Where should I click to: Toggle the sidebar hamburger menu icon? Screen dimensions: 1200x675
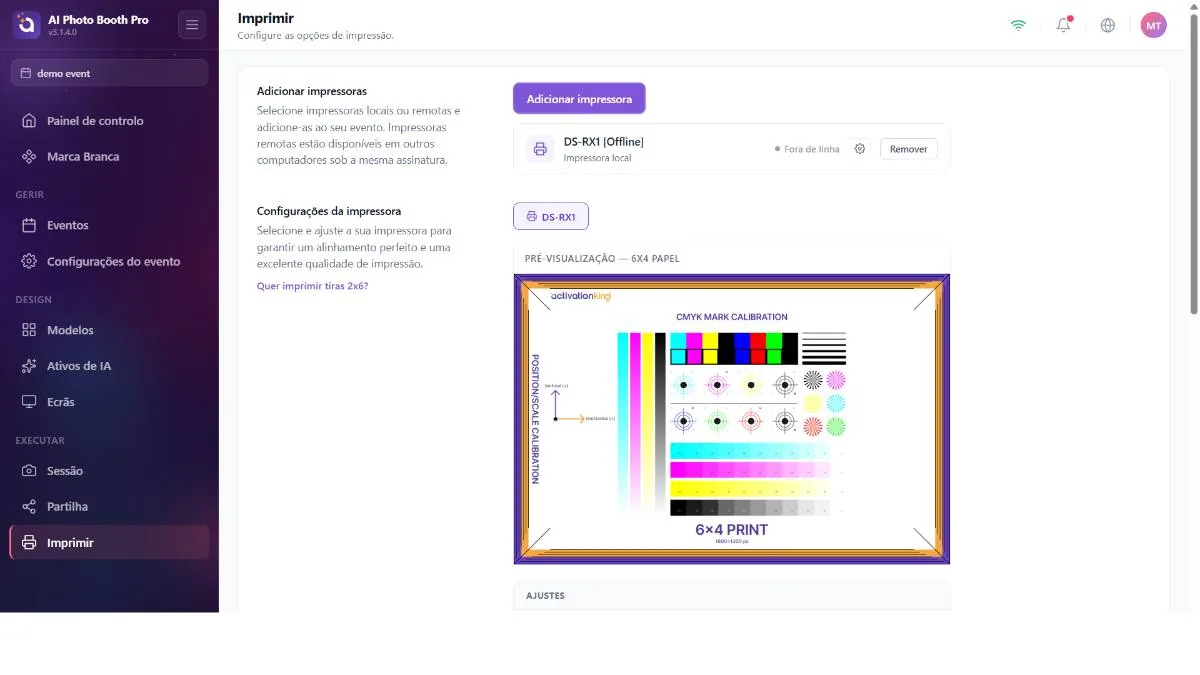[x=192, y=25]
